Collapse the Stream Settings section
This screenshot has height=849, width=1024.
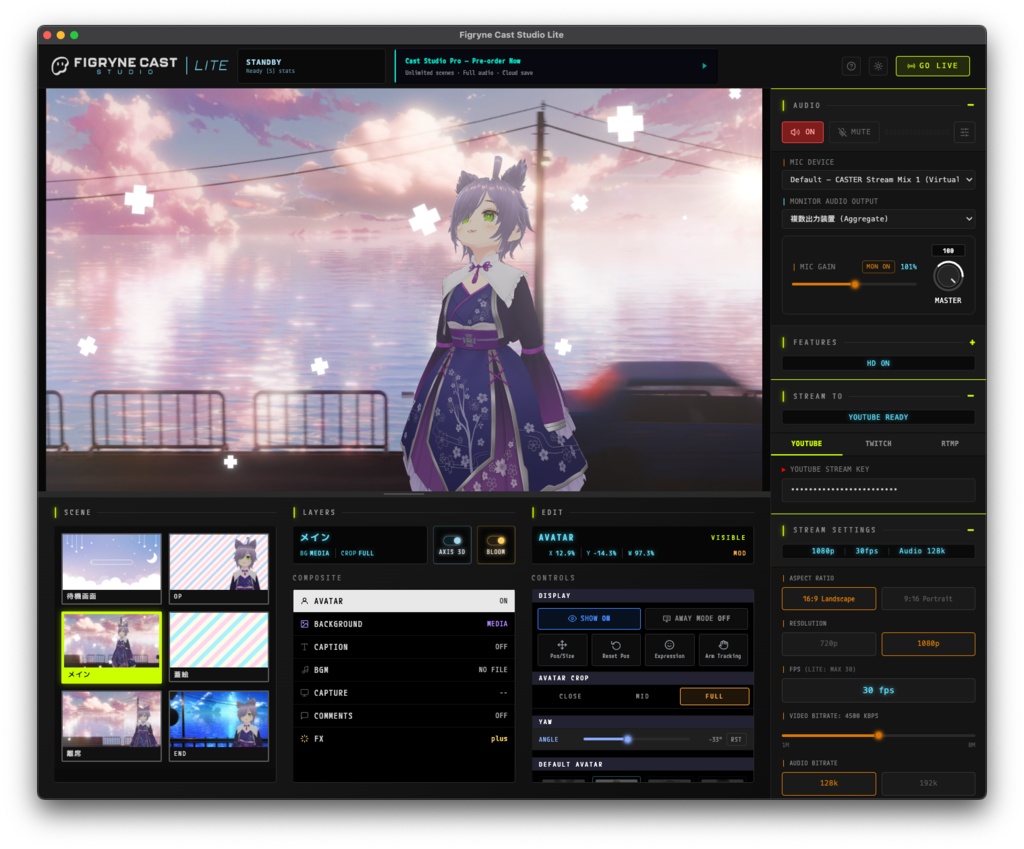click(970, 530)
